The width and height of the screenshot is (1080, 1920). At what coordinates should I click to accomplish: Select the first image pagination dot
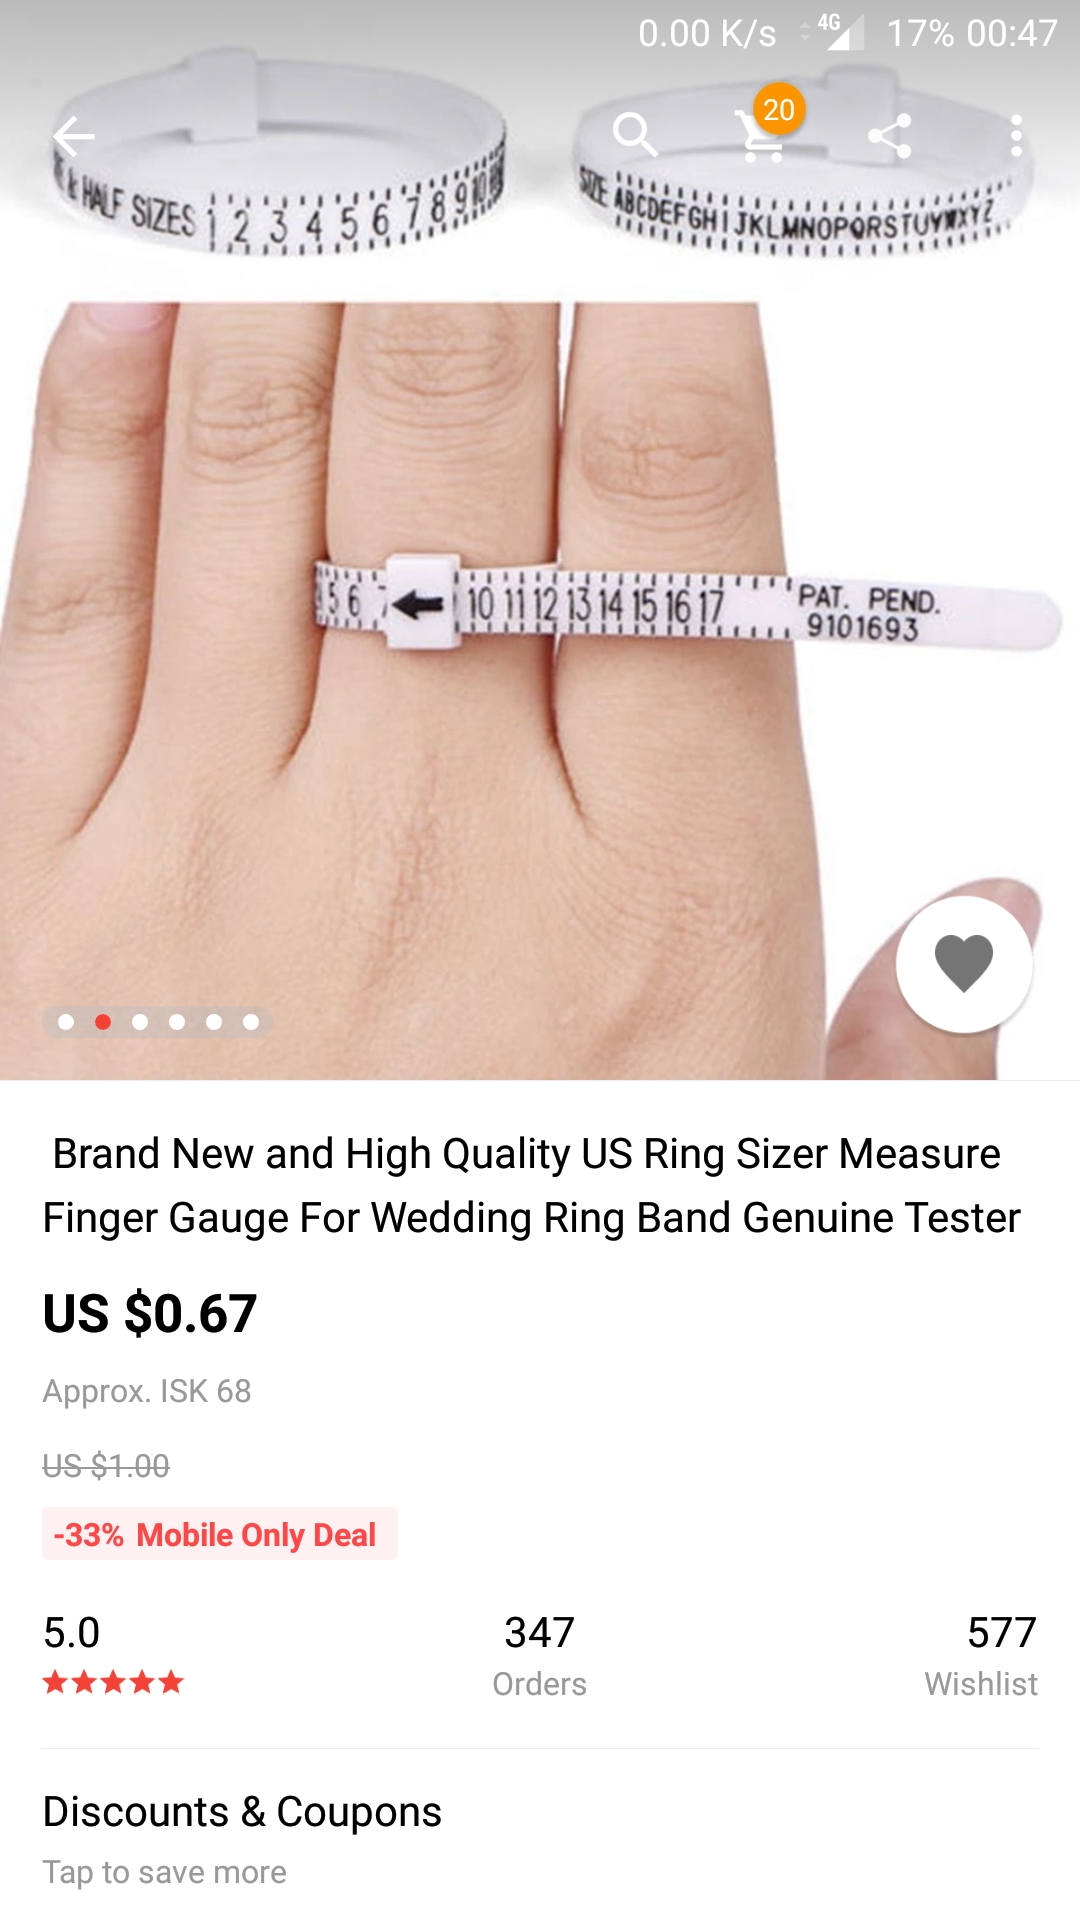point(66,1022)
